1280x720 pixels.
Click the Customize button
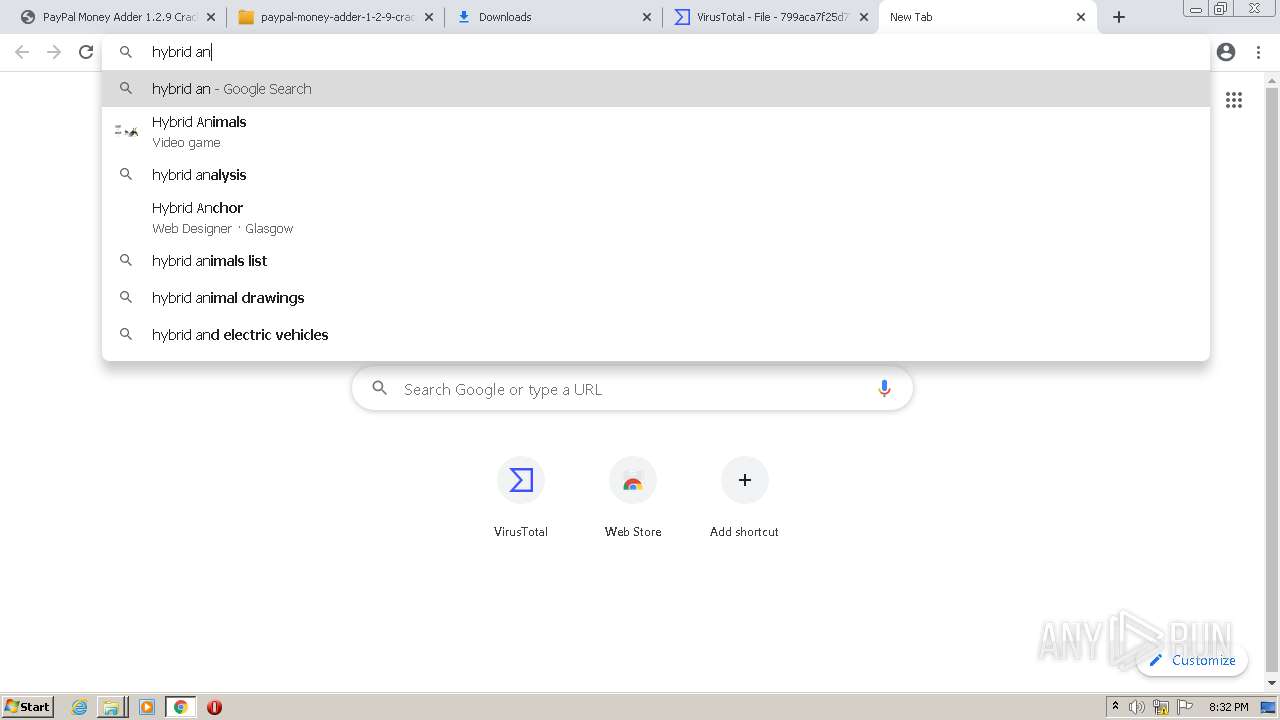tap(1192, 660)
